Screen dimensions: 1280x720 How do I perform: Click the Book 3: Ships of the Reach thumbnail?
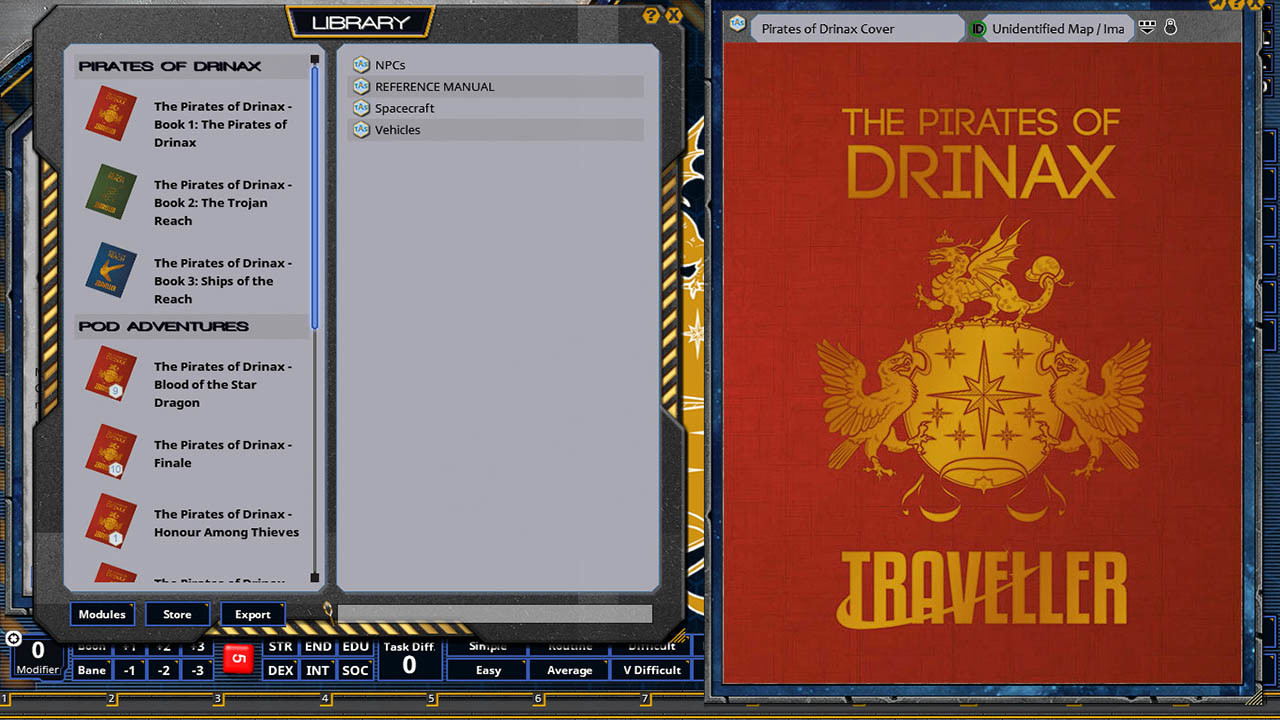pos(110,271)
